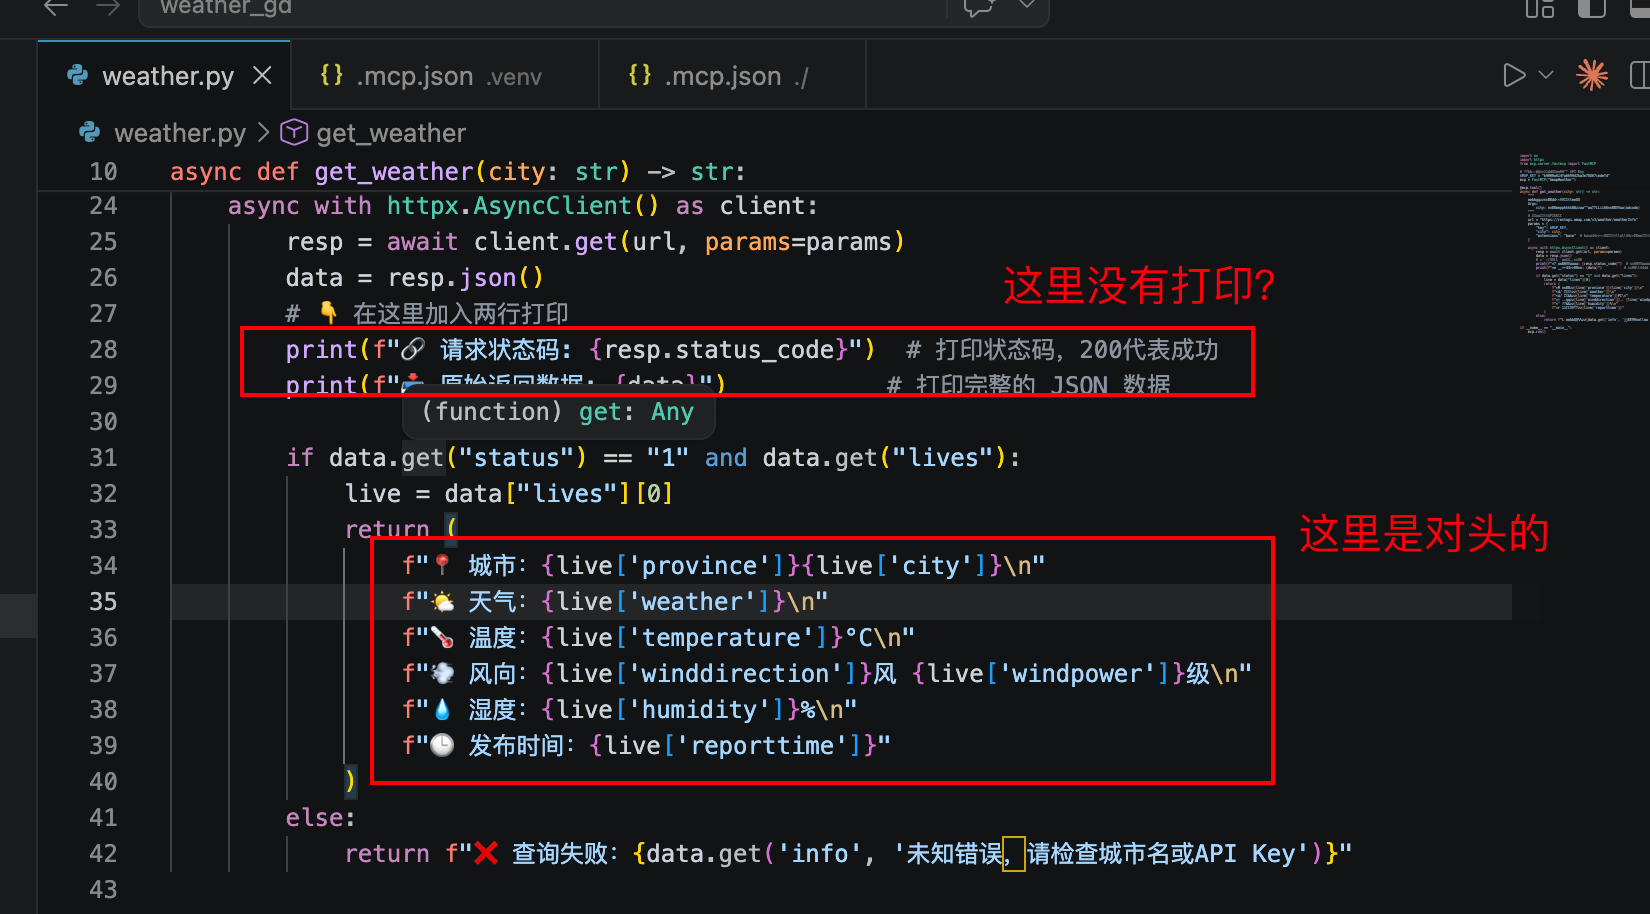Click the Python file icon on weather.py tab

77,75
